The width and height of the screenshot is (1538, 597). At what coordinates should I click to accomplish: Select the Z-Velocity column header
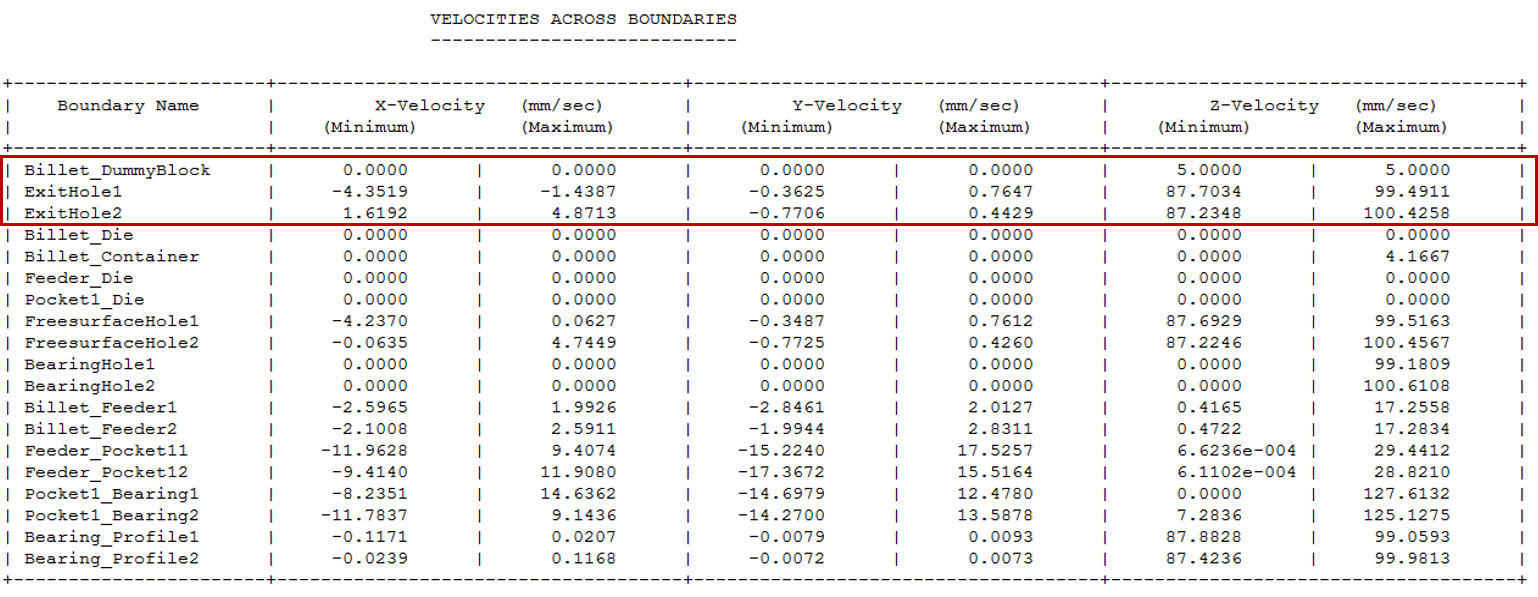(1263, 106)
